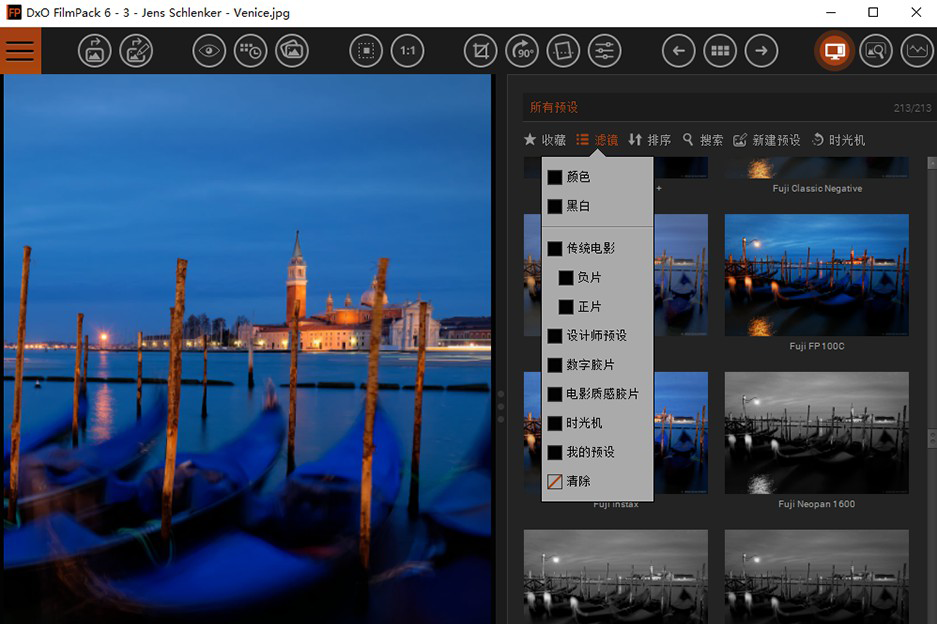Go to previous image arrow
937x624 pixels.
[678, 51]
